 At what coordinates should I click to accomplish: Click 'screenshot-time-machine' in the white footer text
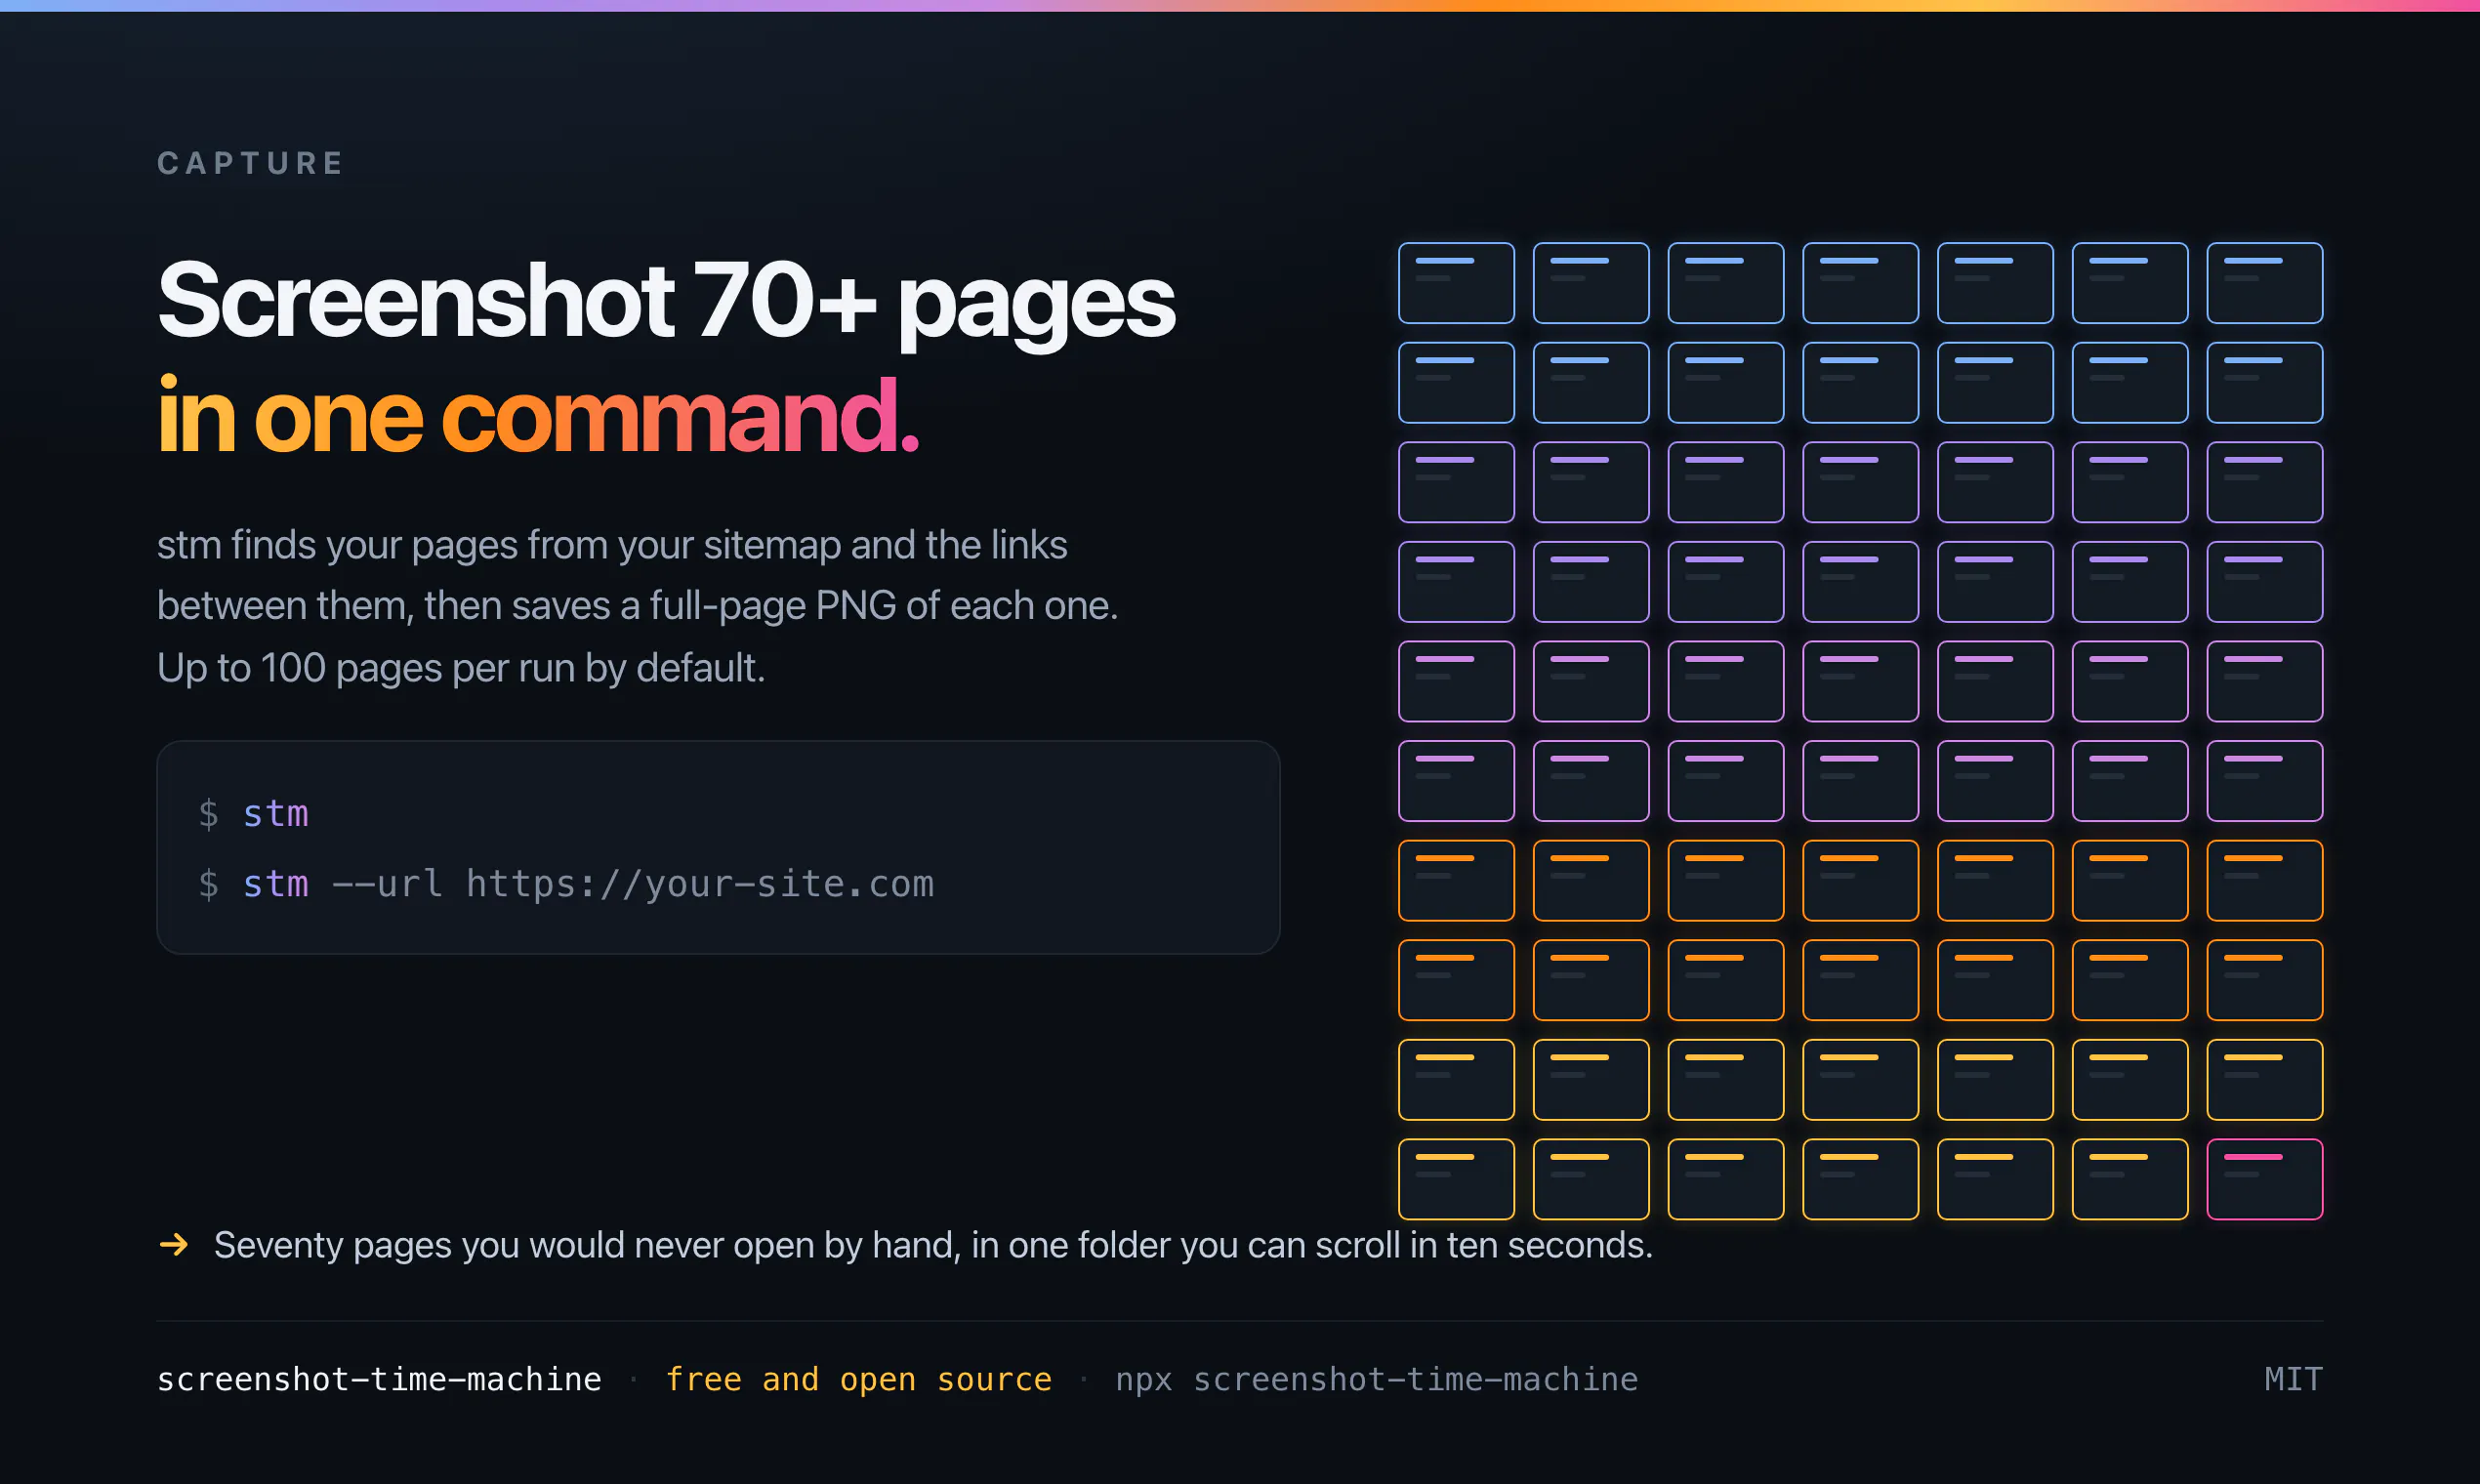(379, 1379)
